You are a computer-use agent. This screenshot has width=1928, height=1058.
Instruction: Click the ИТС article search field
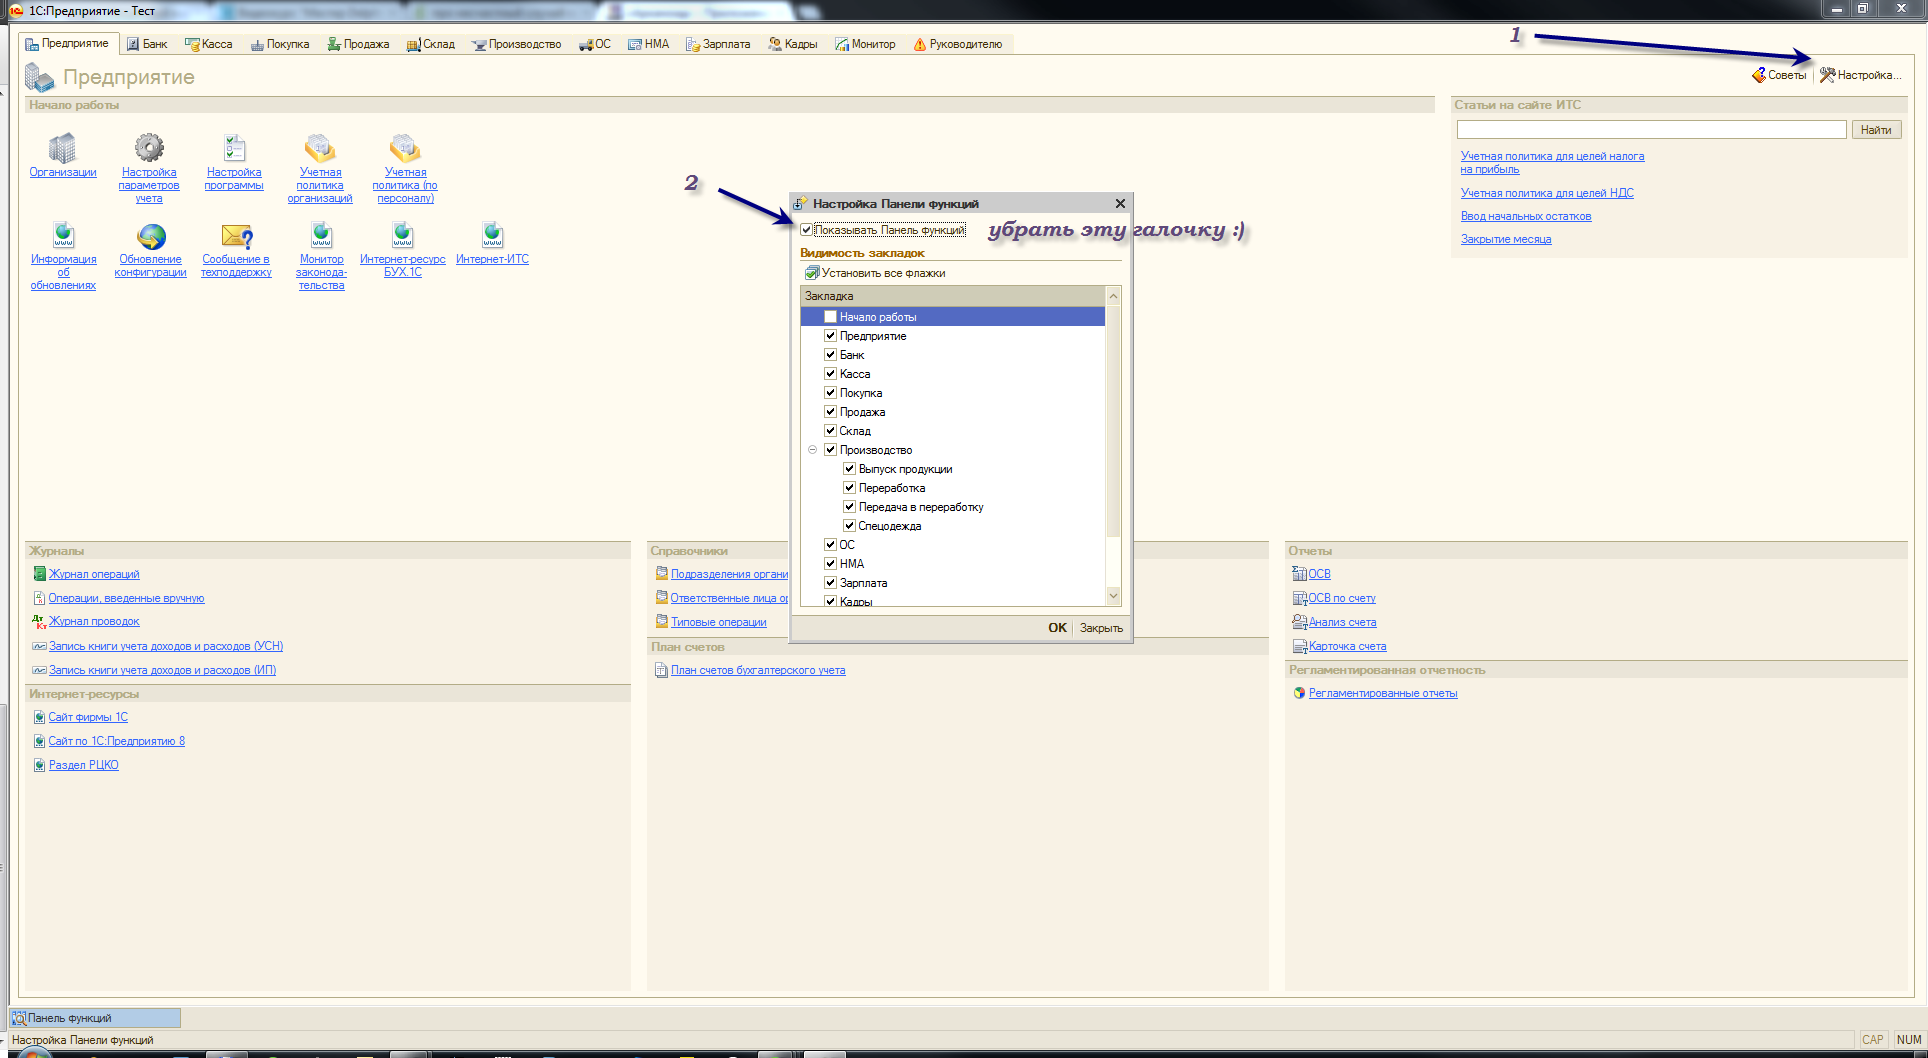tap(1650, 130)
